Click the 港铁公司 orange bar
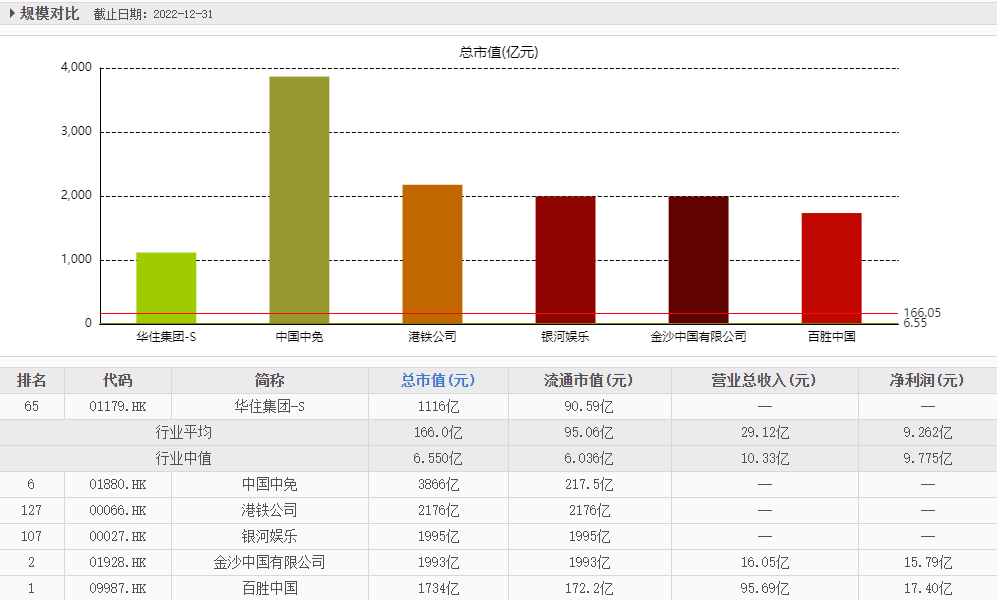The width and height of the screenshot is (997, 600). 432,254
